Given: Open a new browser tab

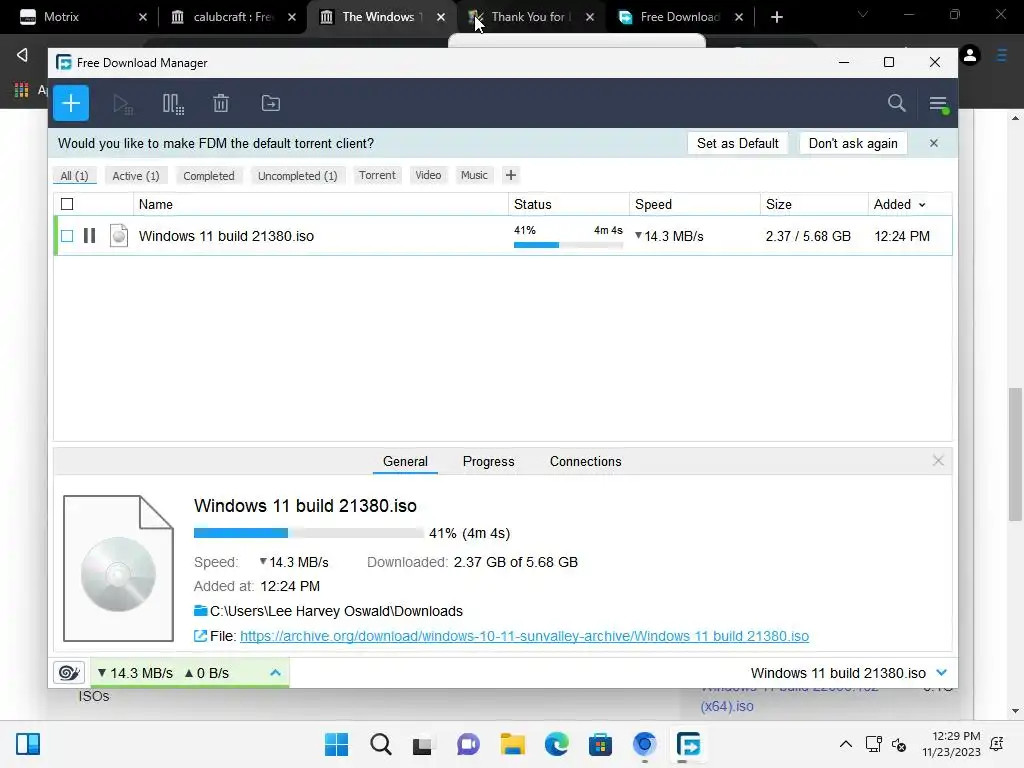Looking at the screenshot, I should click(x=776, y=17).
